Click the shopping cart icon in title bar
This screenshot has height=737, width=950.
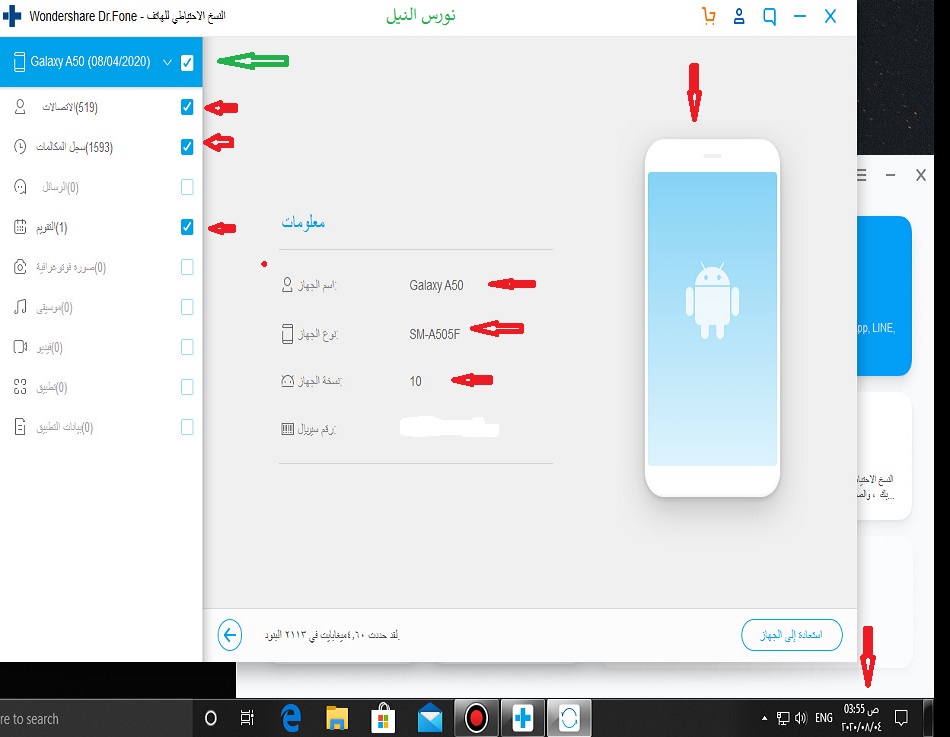coord(709,17)
